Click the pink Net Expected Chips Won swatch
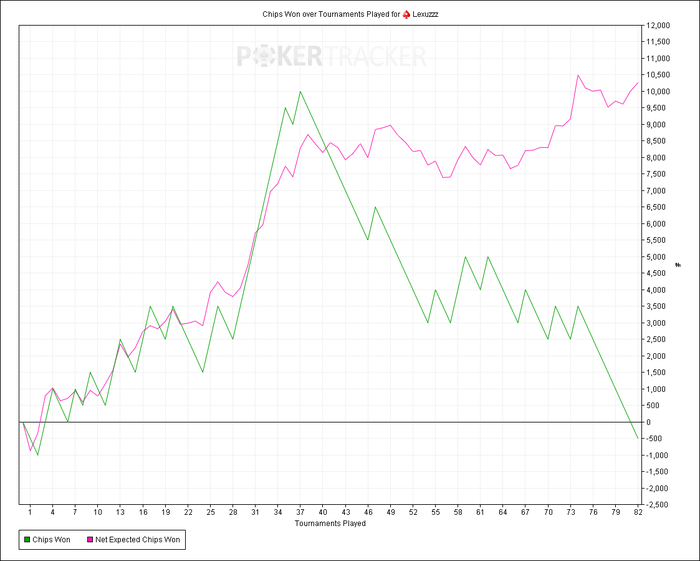Viewport: 700px width, 561px height. 90,540
